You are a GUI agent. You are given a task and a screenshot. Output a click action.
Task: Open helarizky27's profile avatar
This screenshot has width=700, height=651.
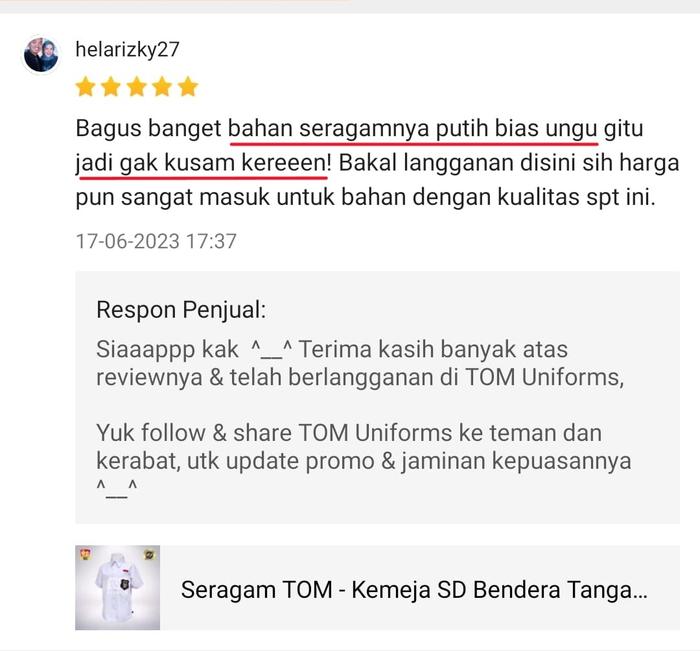coord(41,54)
